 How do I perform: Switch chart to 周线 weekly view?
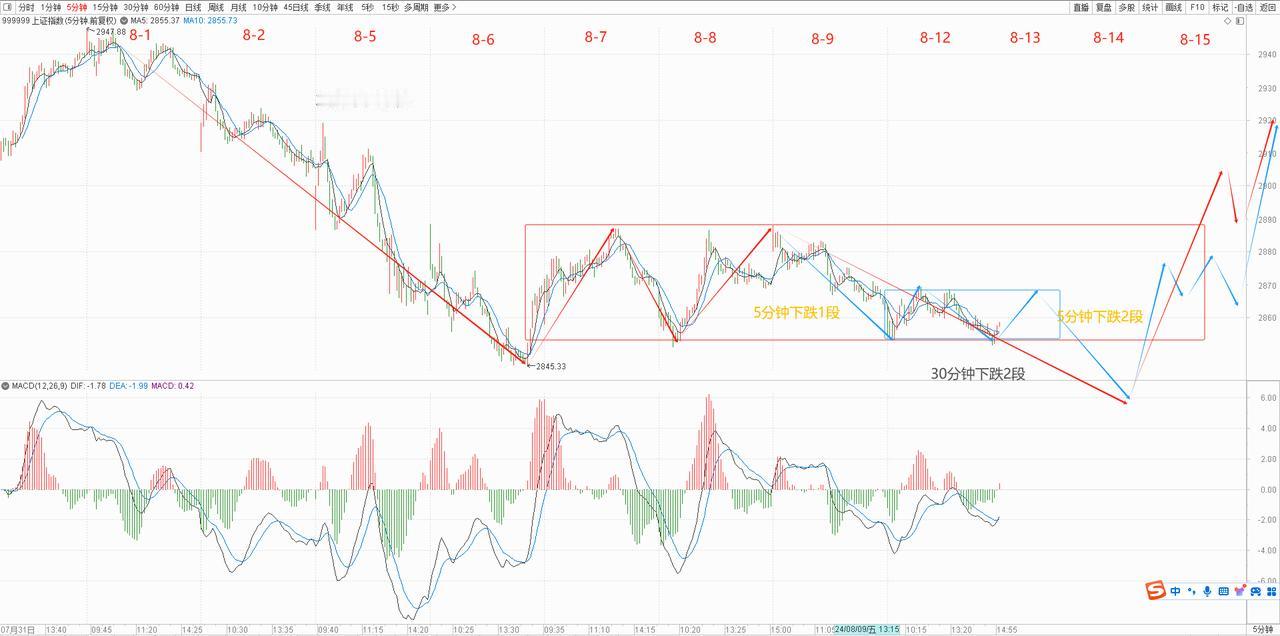[216, 7]
